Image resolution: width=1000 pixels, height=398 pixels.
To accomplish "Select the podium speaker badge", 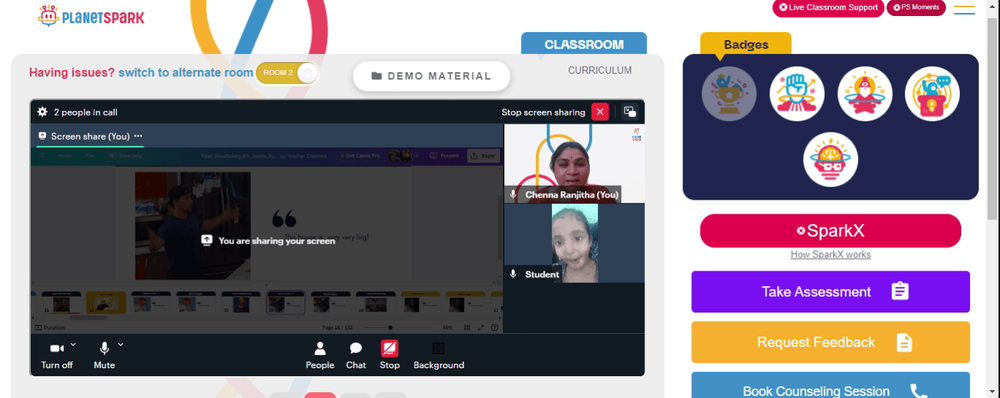I will pyautogui.click(x=932, y=94).
